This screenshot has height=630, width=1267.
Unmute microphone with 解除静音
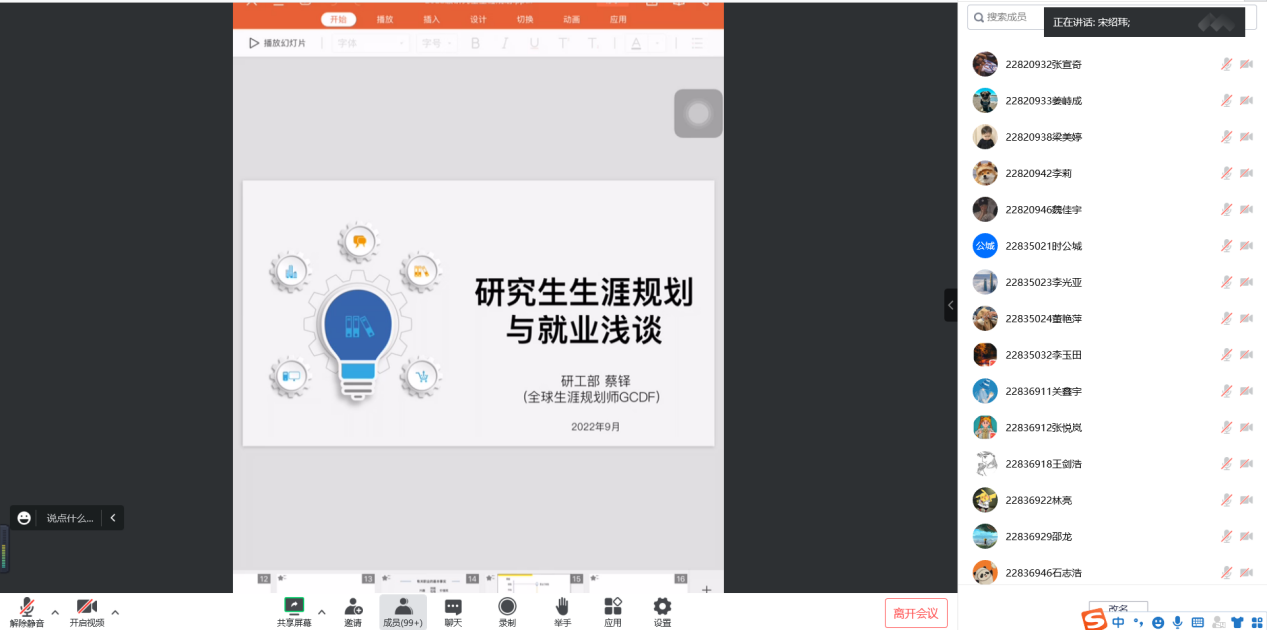27,607
